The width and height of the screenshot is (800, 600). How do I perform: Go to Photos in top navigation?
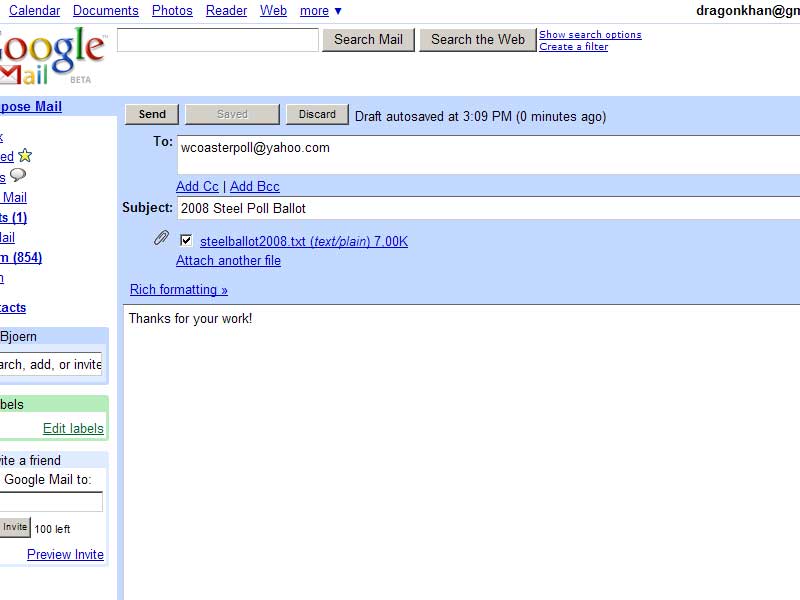pos(172,11)
